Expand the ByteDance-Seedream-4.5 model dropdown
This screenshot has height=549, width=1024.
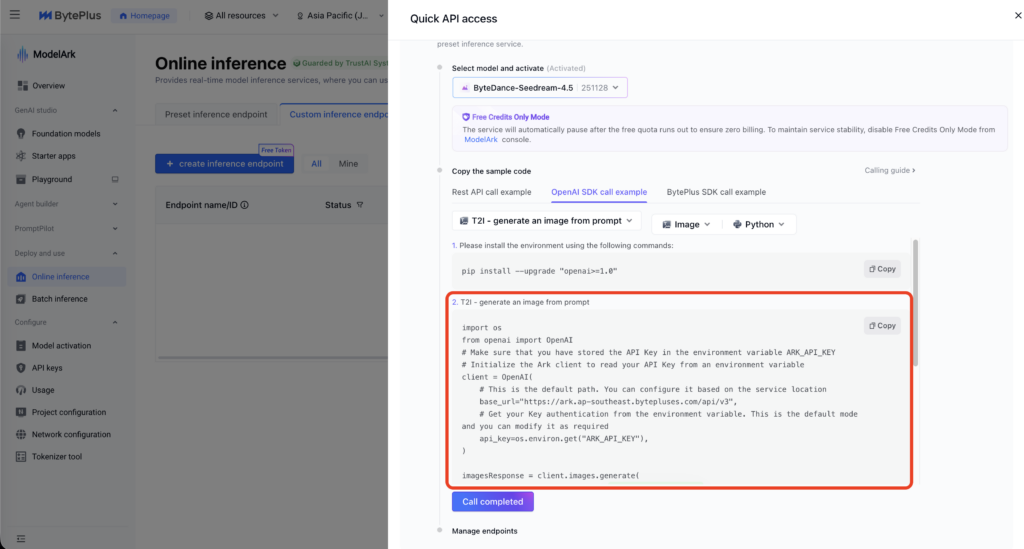(540, 88)
